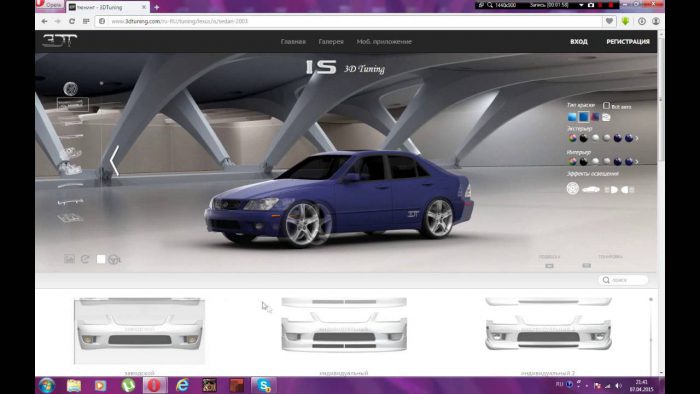Click the parts search field
The image size is (700, 394).
pyautogui.click(x=623, y=280)
